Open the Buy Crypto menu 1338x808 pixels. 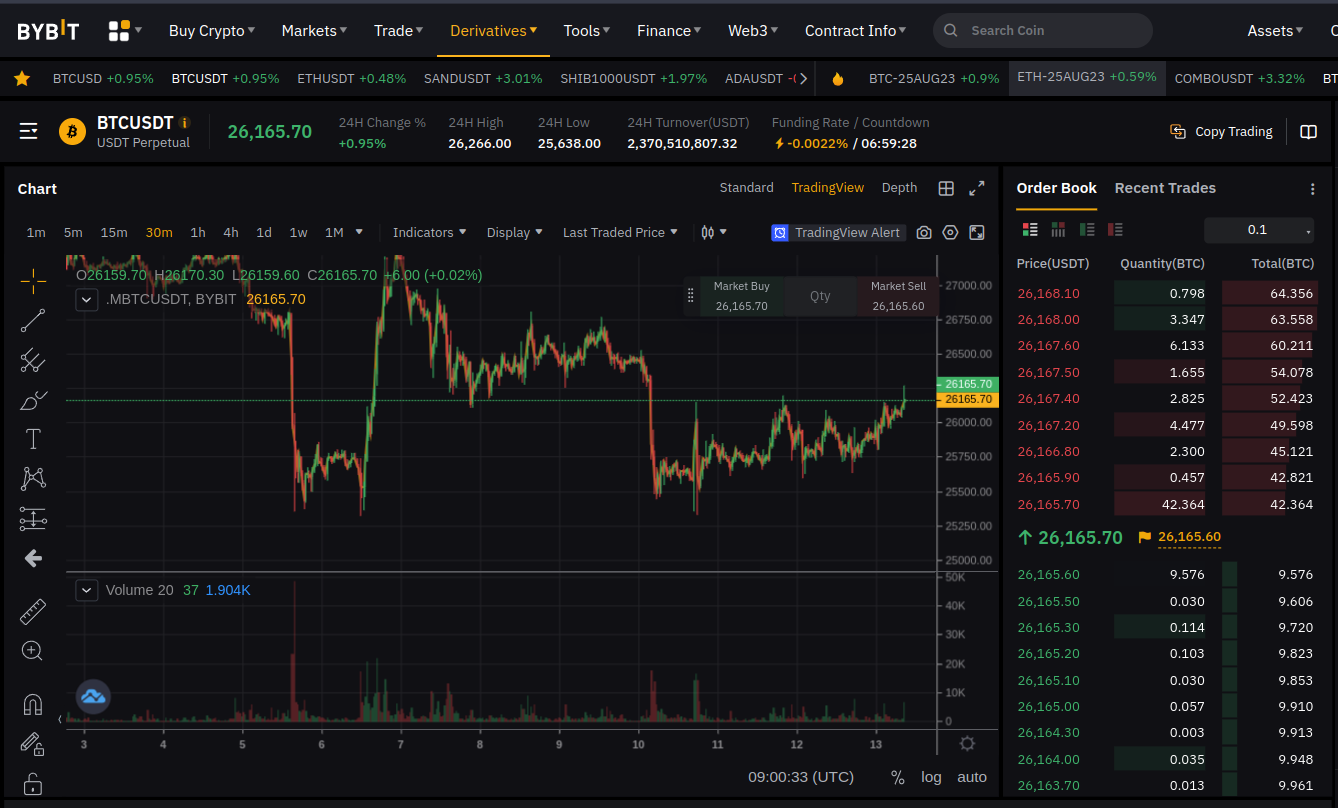click(212, 31)
